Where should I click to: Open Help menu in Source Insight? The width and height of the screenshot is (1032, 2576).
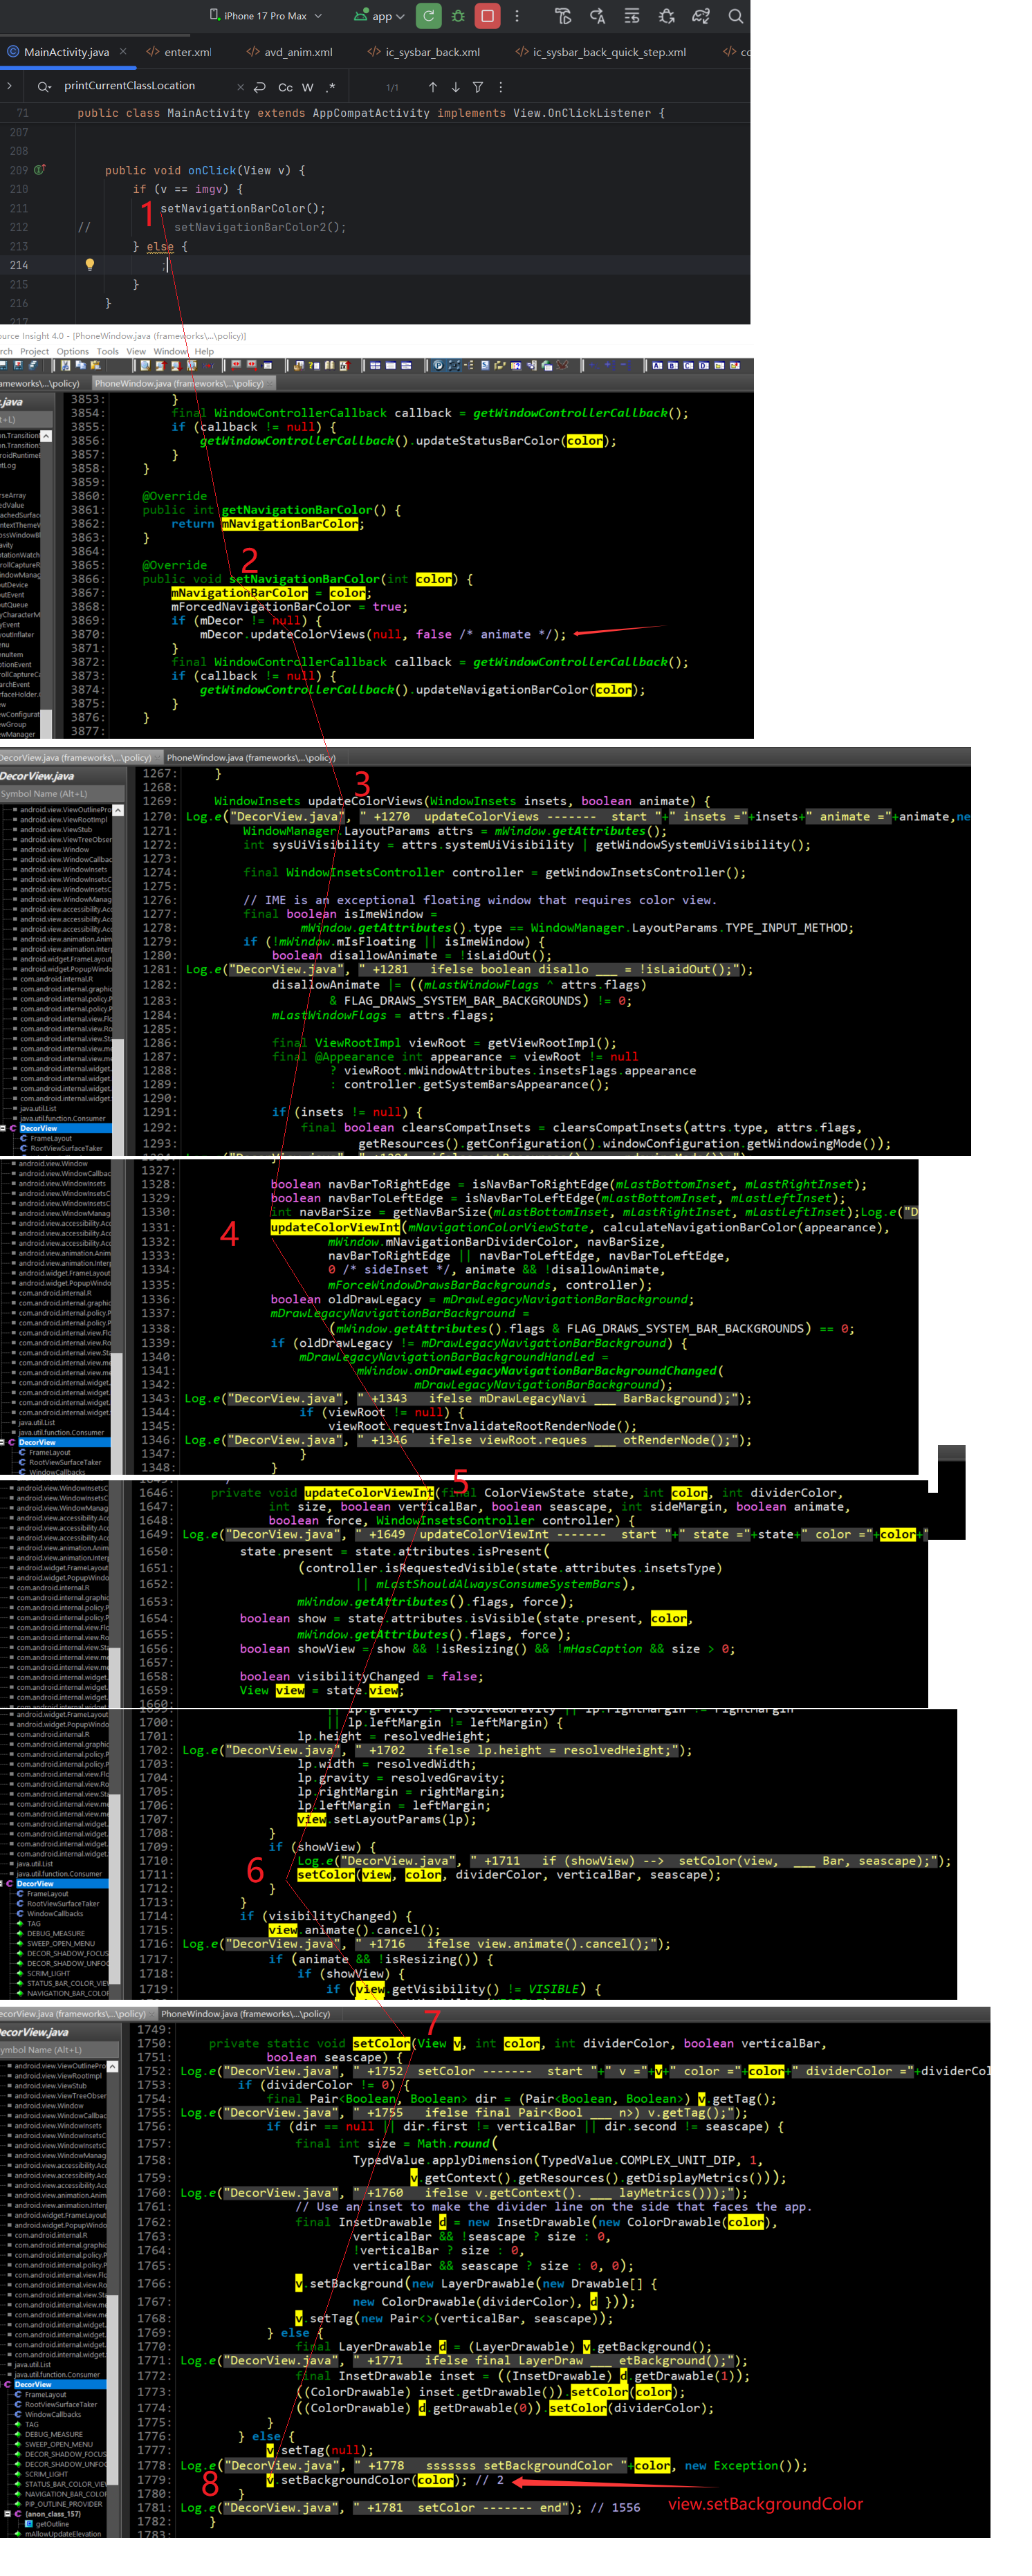(x=204, y=351)
